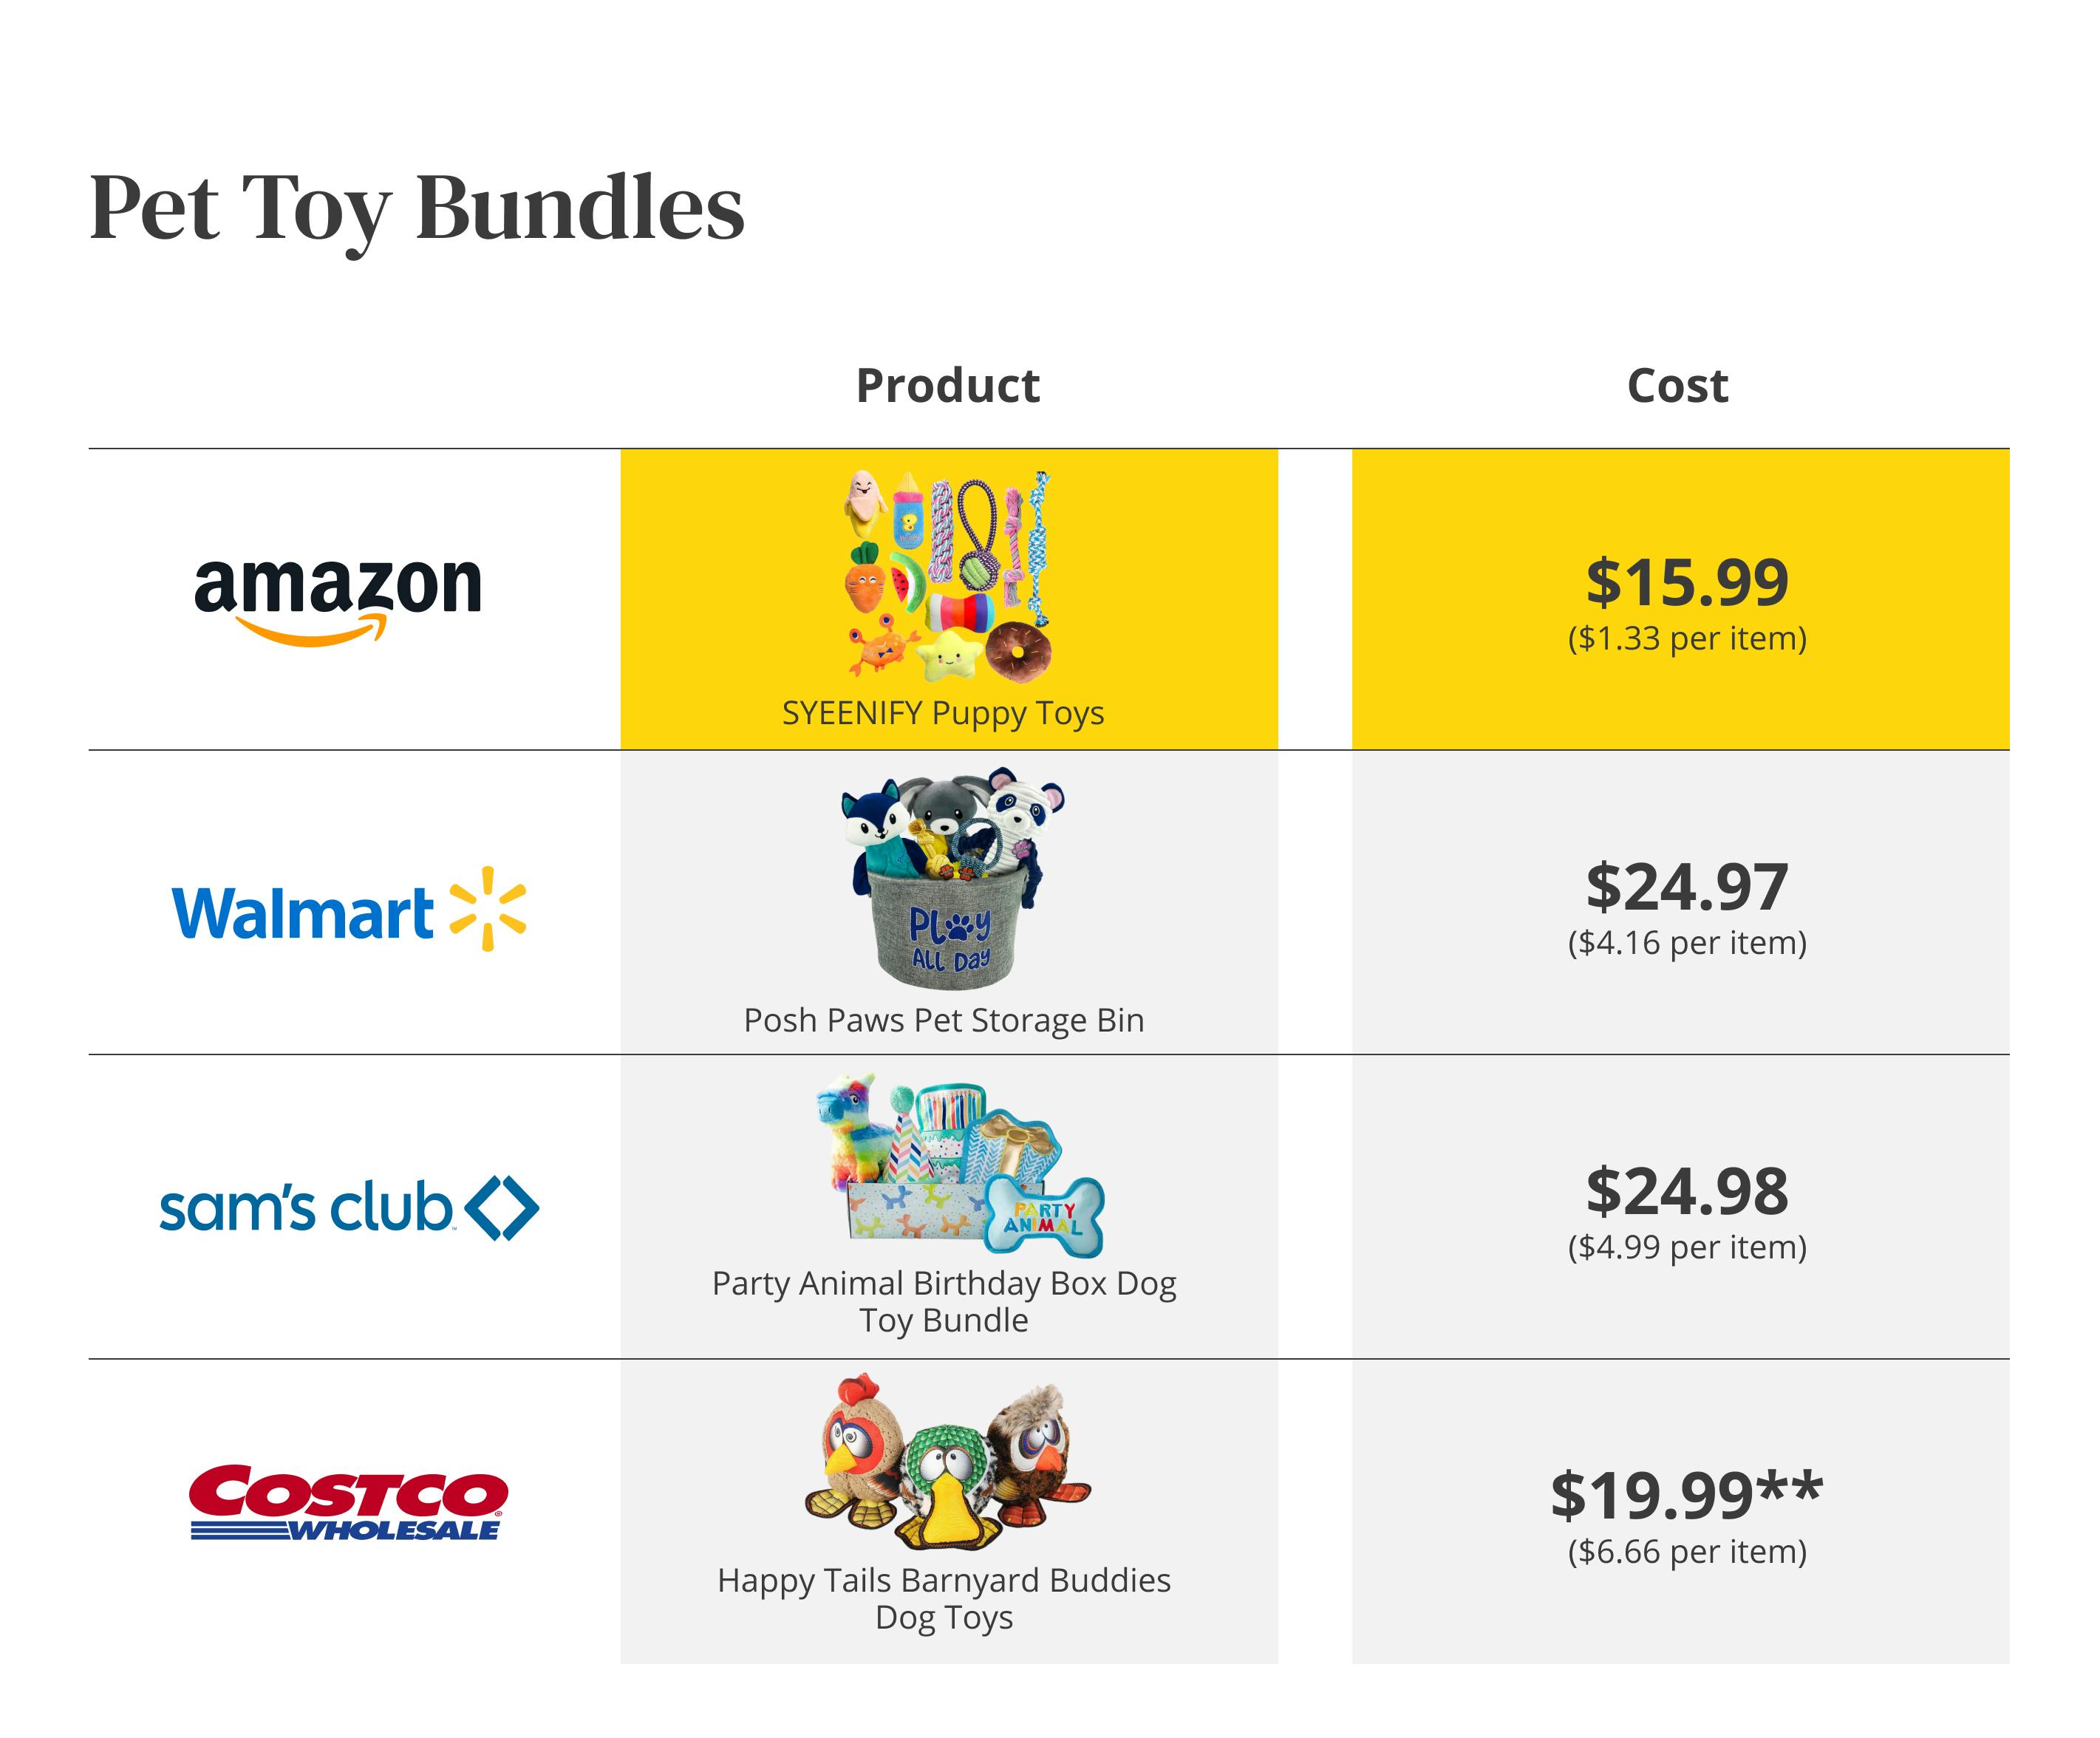
Task: Click the Walmart logo
Action: (x=348, y=911)
